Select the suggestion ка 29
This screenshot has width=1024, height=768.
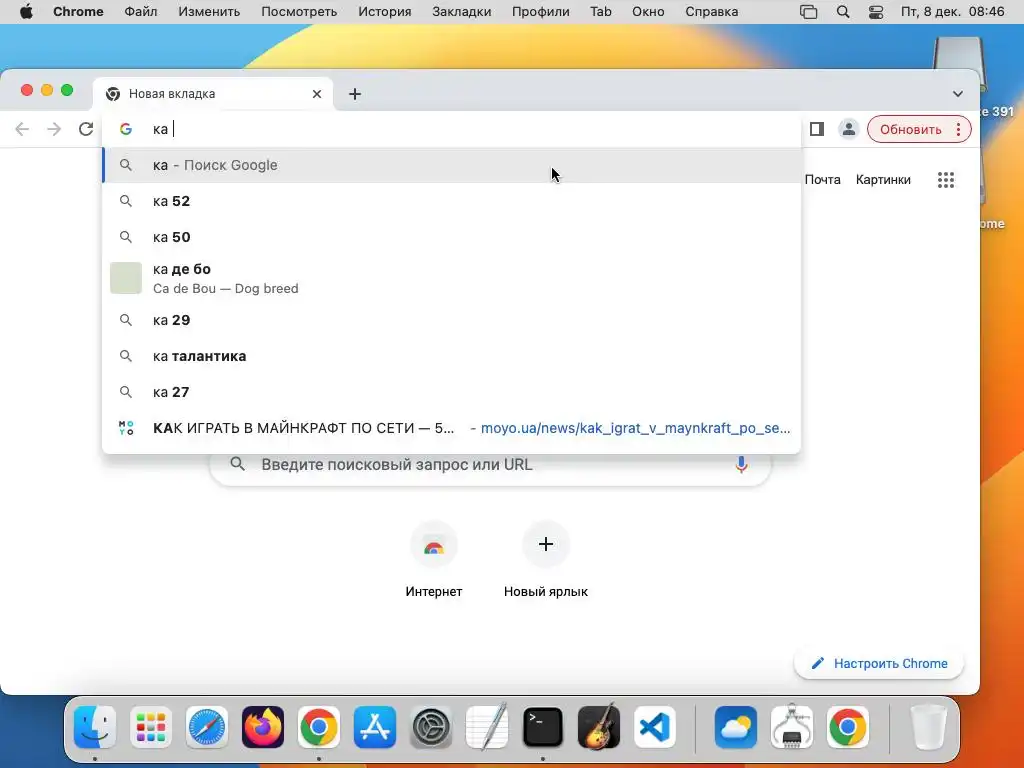tap(451, 320)
